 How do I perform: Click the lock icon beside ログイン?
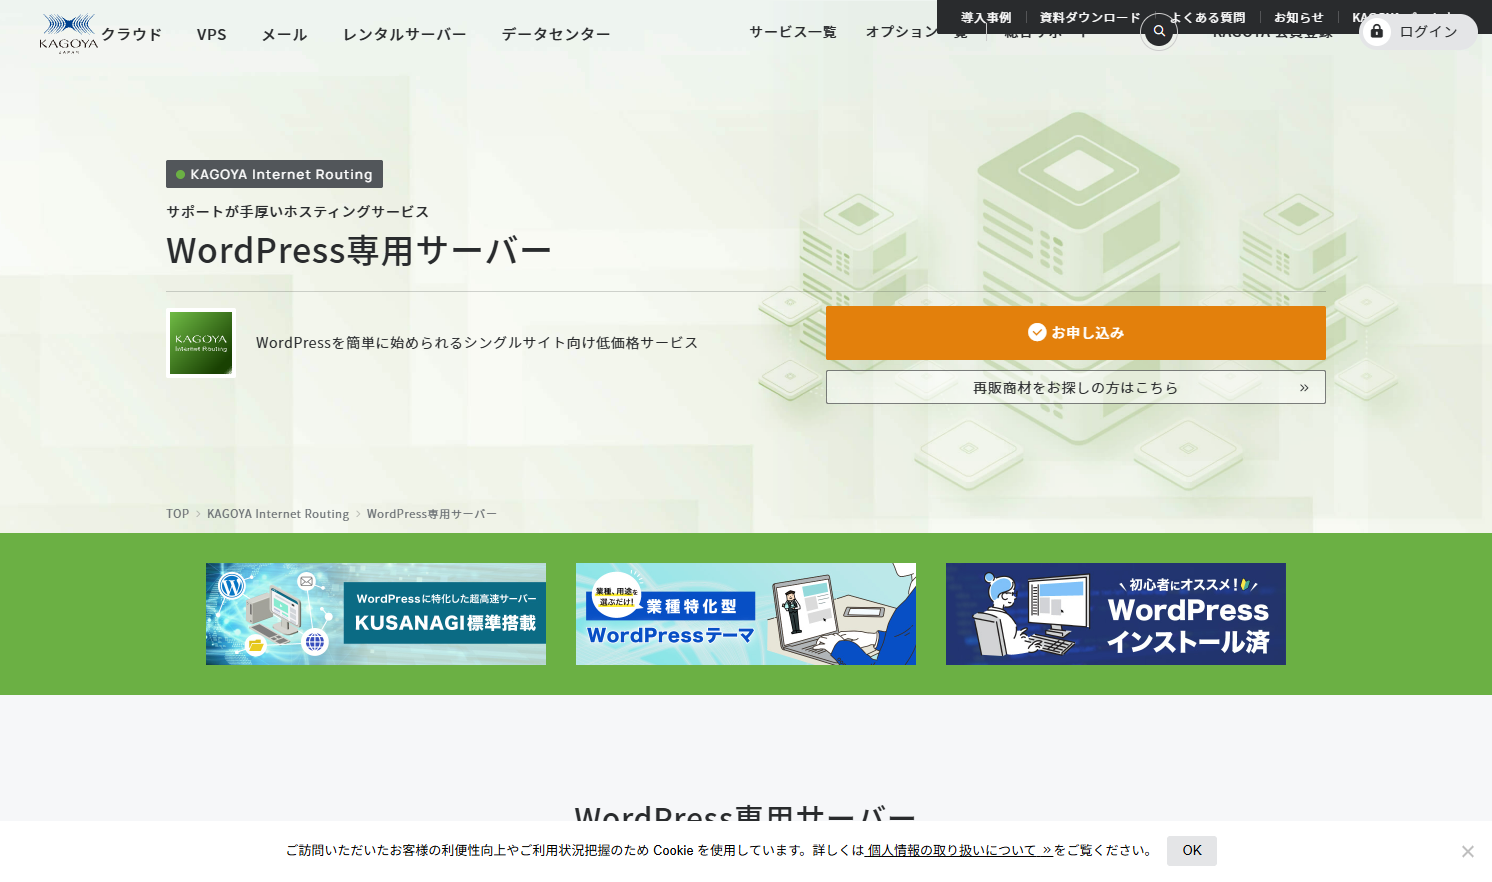pyautogui.click(x=1377, y=31)
